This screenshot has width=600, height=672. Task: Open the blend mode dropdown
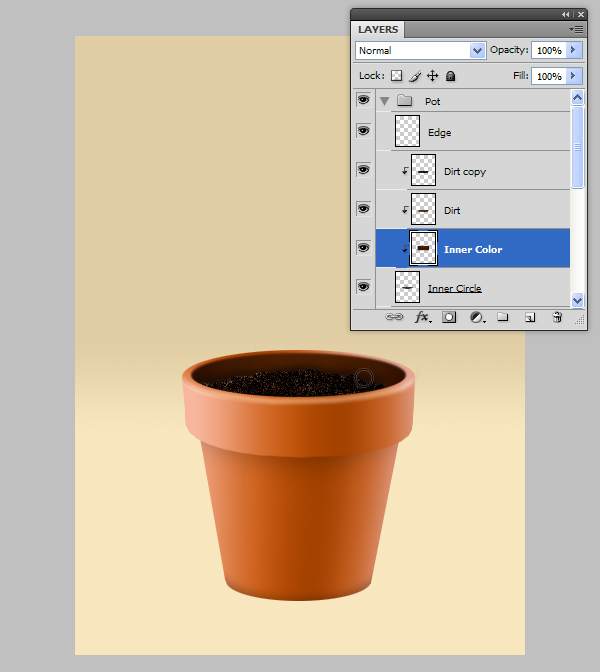pos(420,50)
